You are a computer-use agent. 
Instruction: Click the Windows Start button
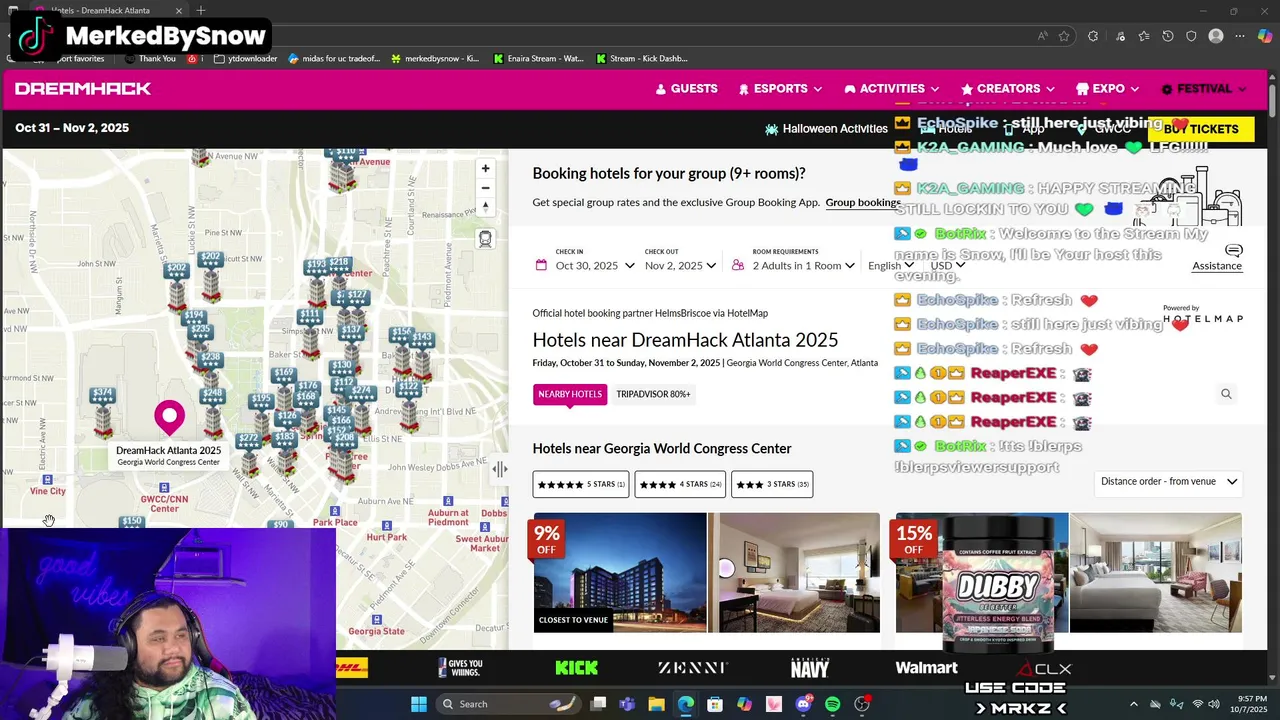click(x=419, y=704)
